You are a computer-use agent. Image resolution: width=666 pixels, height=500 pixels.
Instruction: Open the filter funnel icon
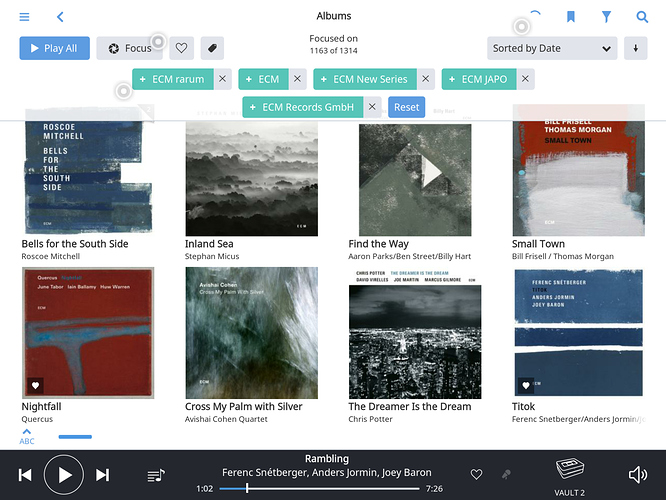[x=606, y=17]
